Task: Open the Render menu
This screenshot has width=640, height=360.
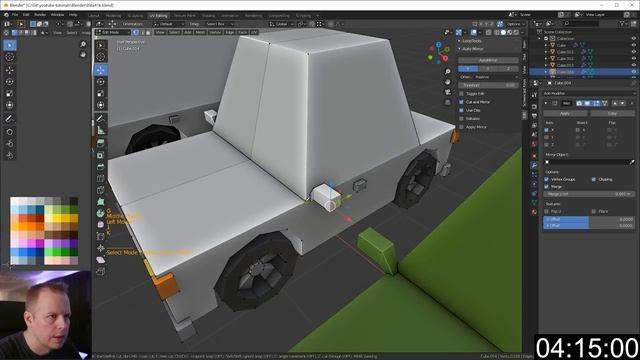Action: [40, 15]
